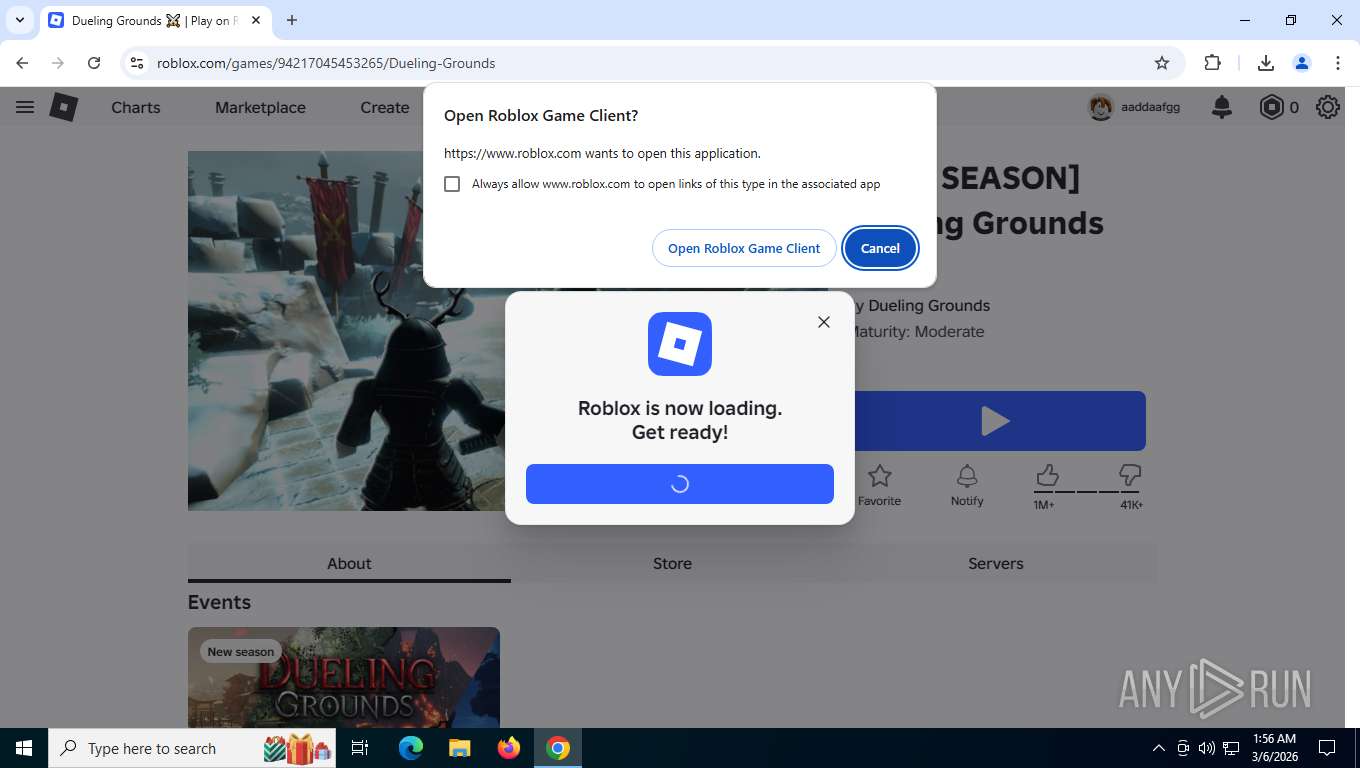Open the Windows notification center

click(x=1327, y=748)
